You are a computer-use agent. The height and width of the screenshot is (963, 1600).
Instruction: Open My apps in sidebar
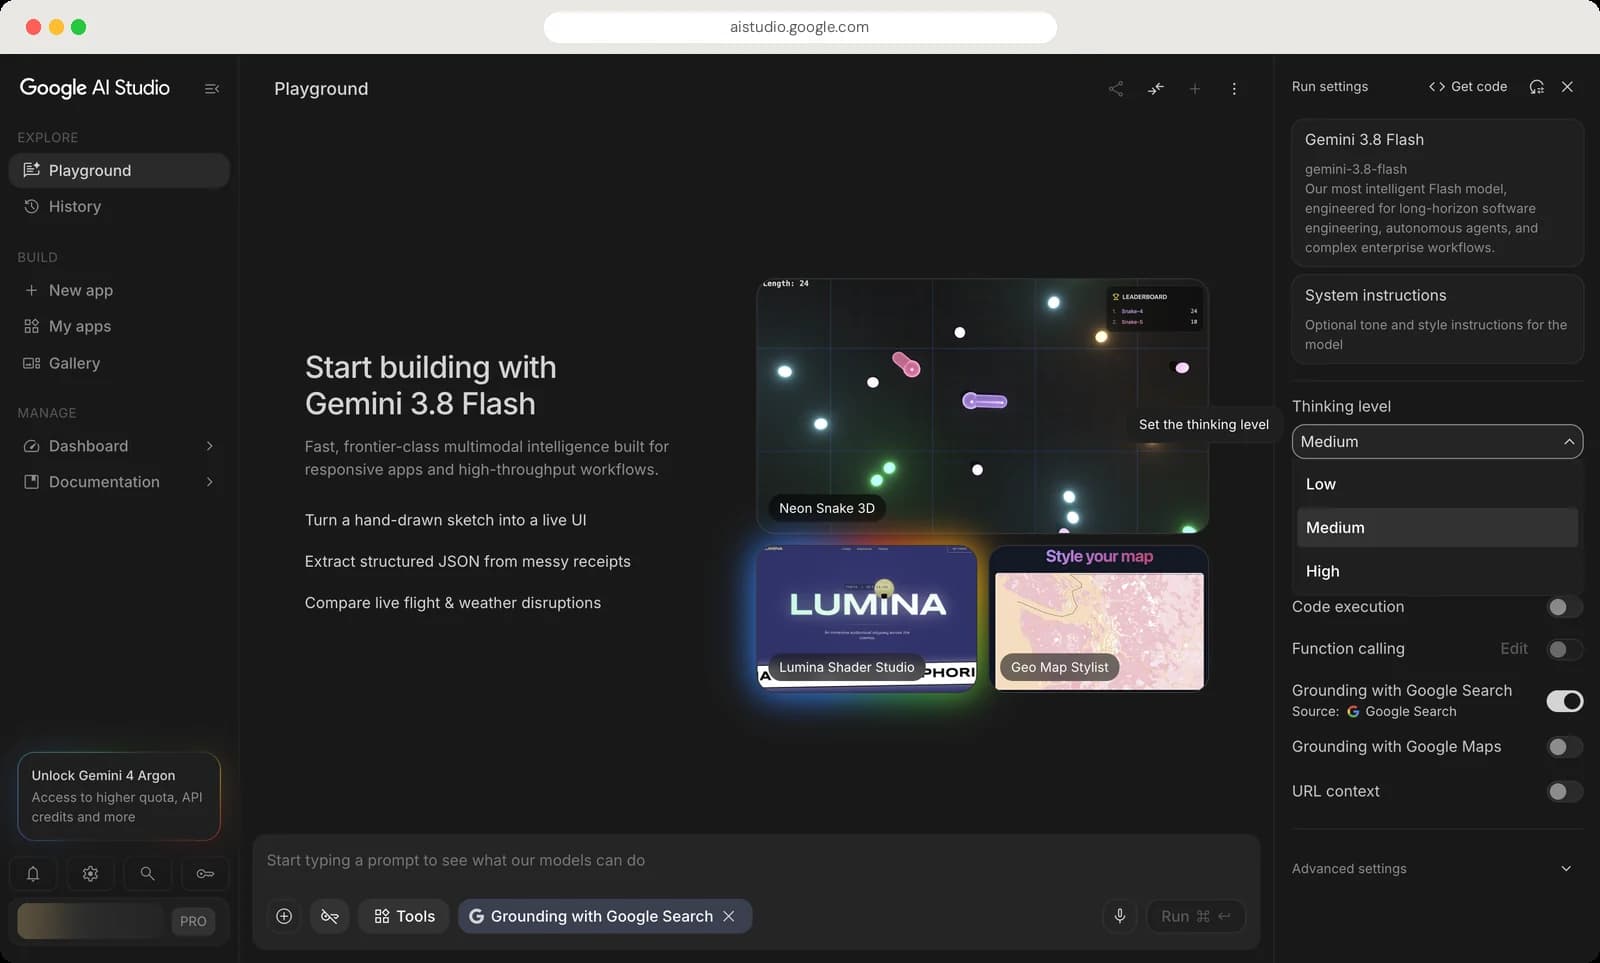coord(119,326)
